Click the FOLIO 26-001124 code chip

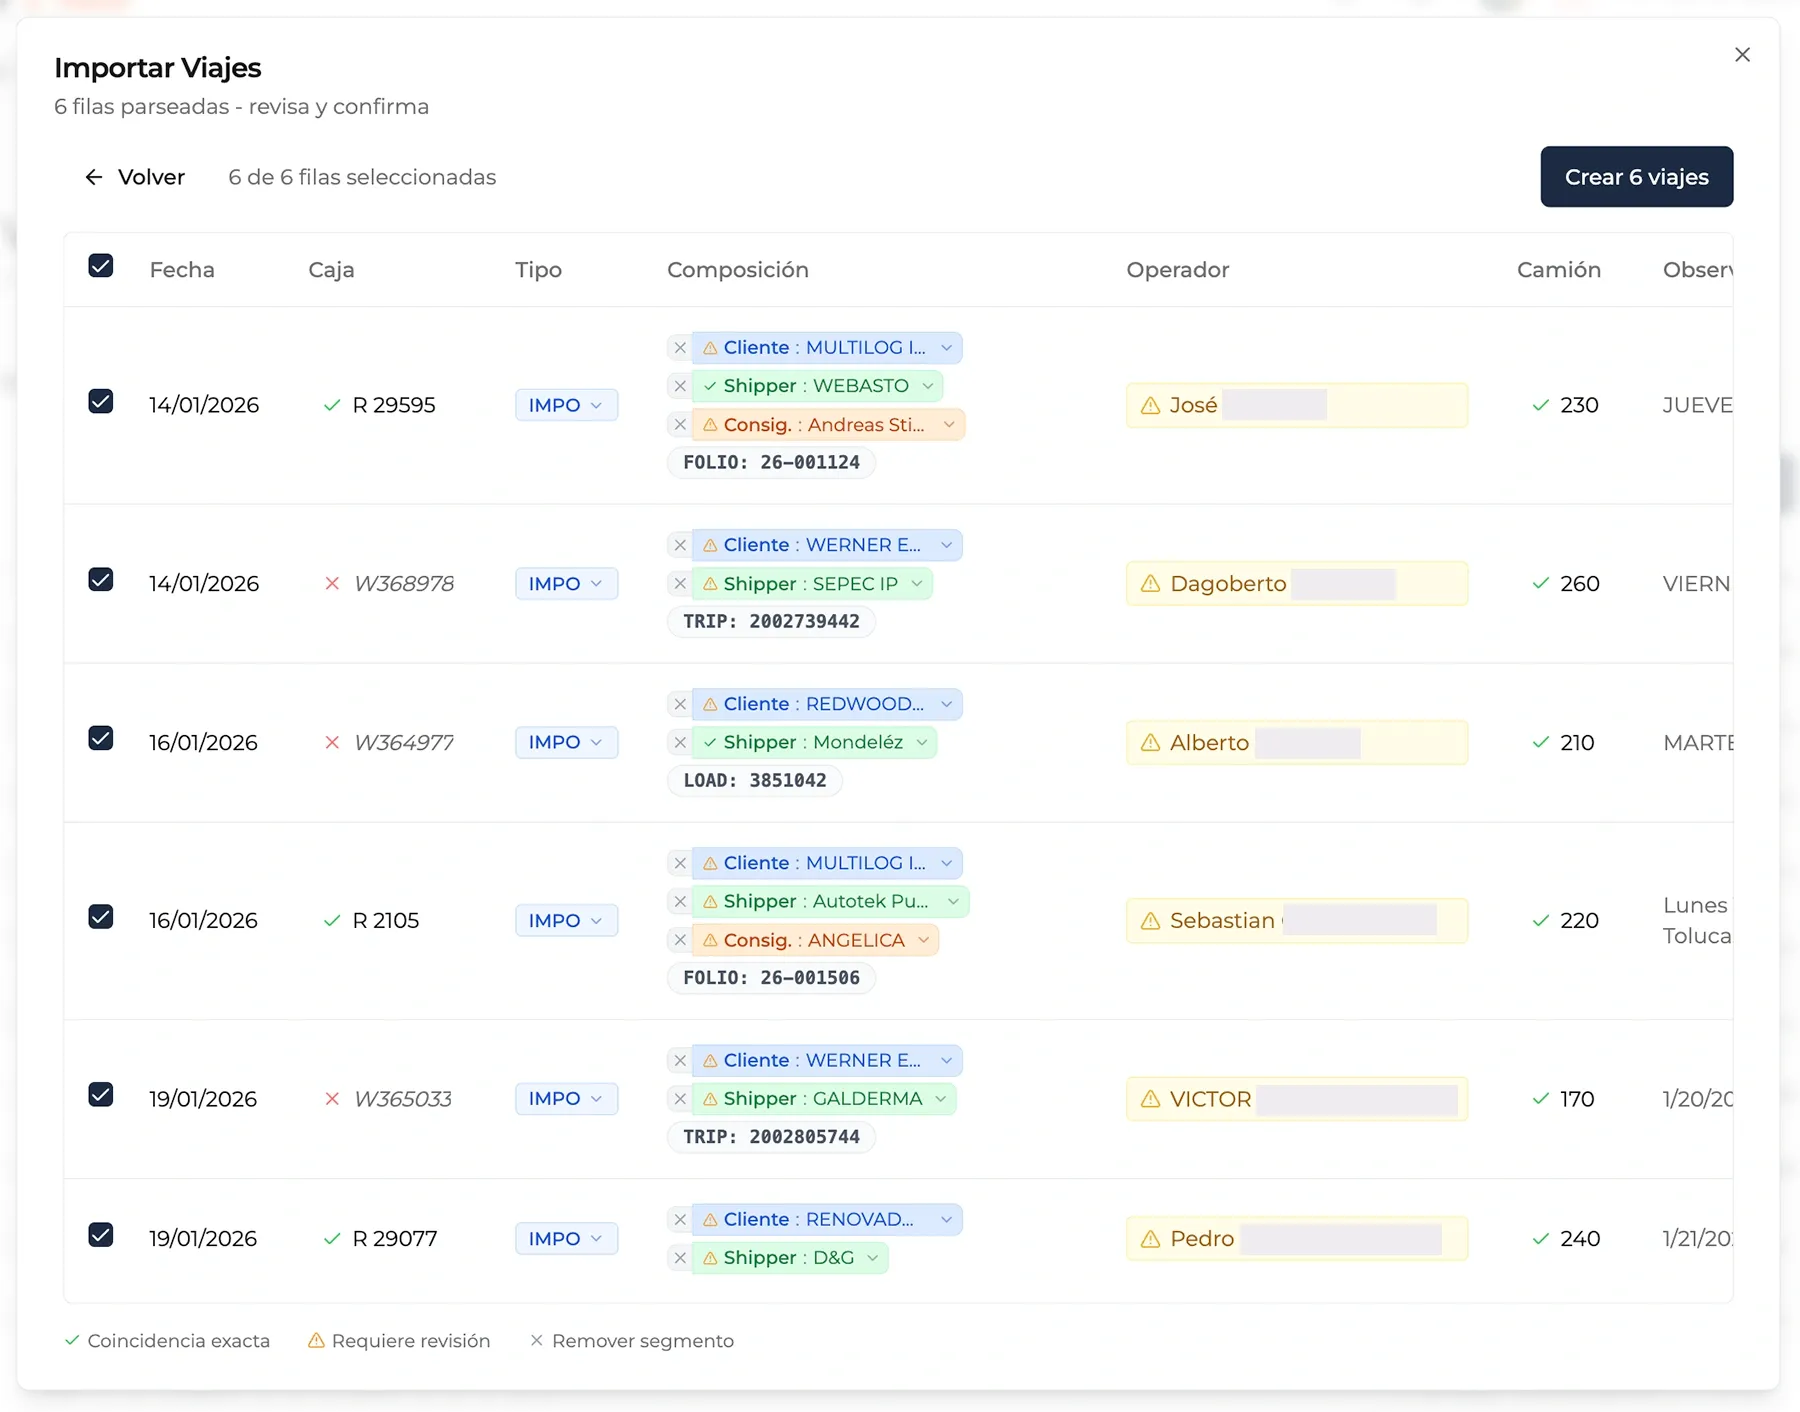point(770,462)
